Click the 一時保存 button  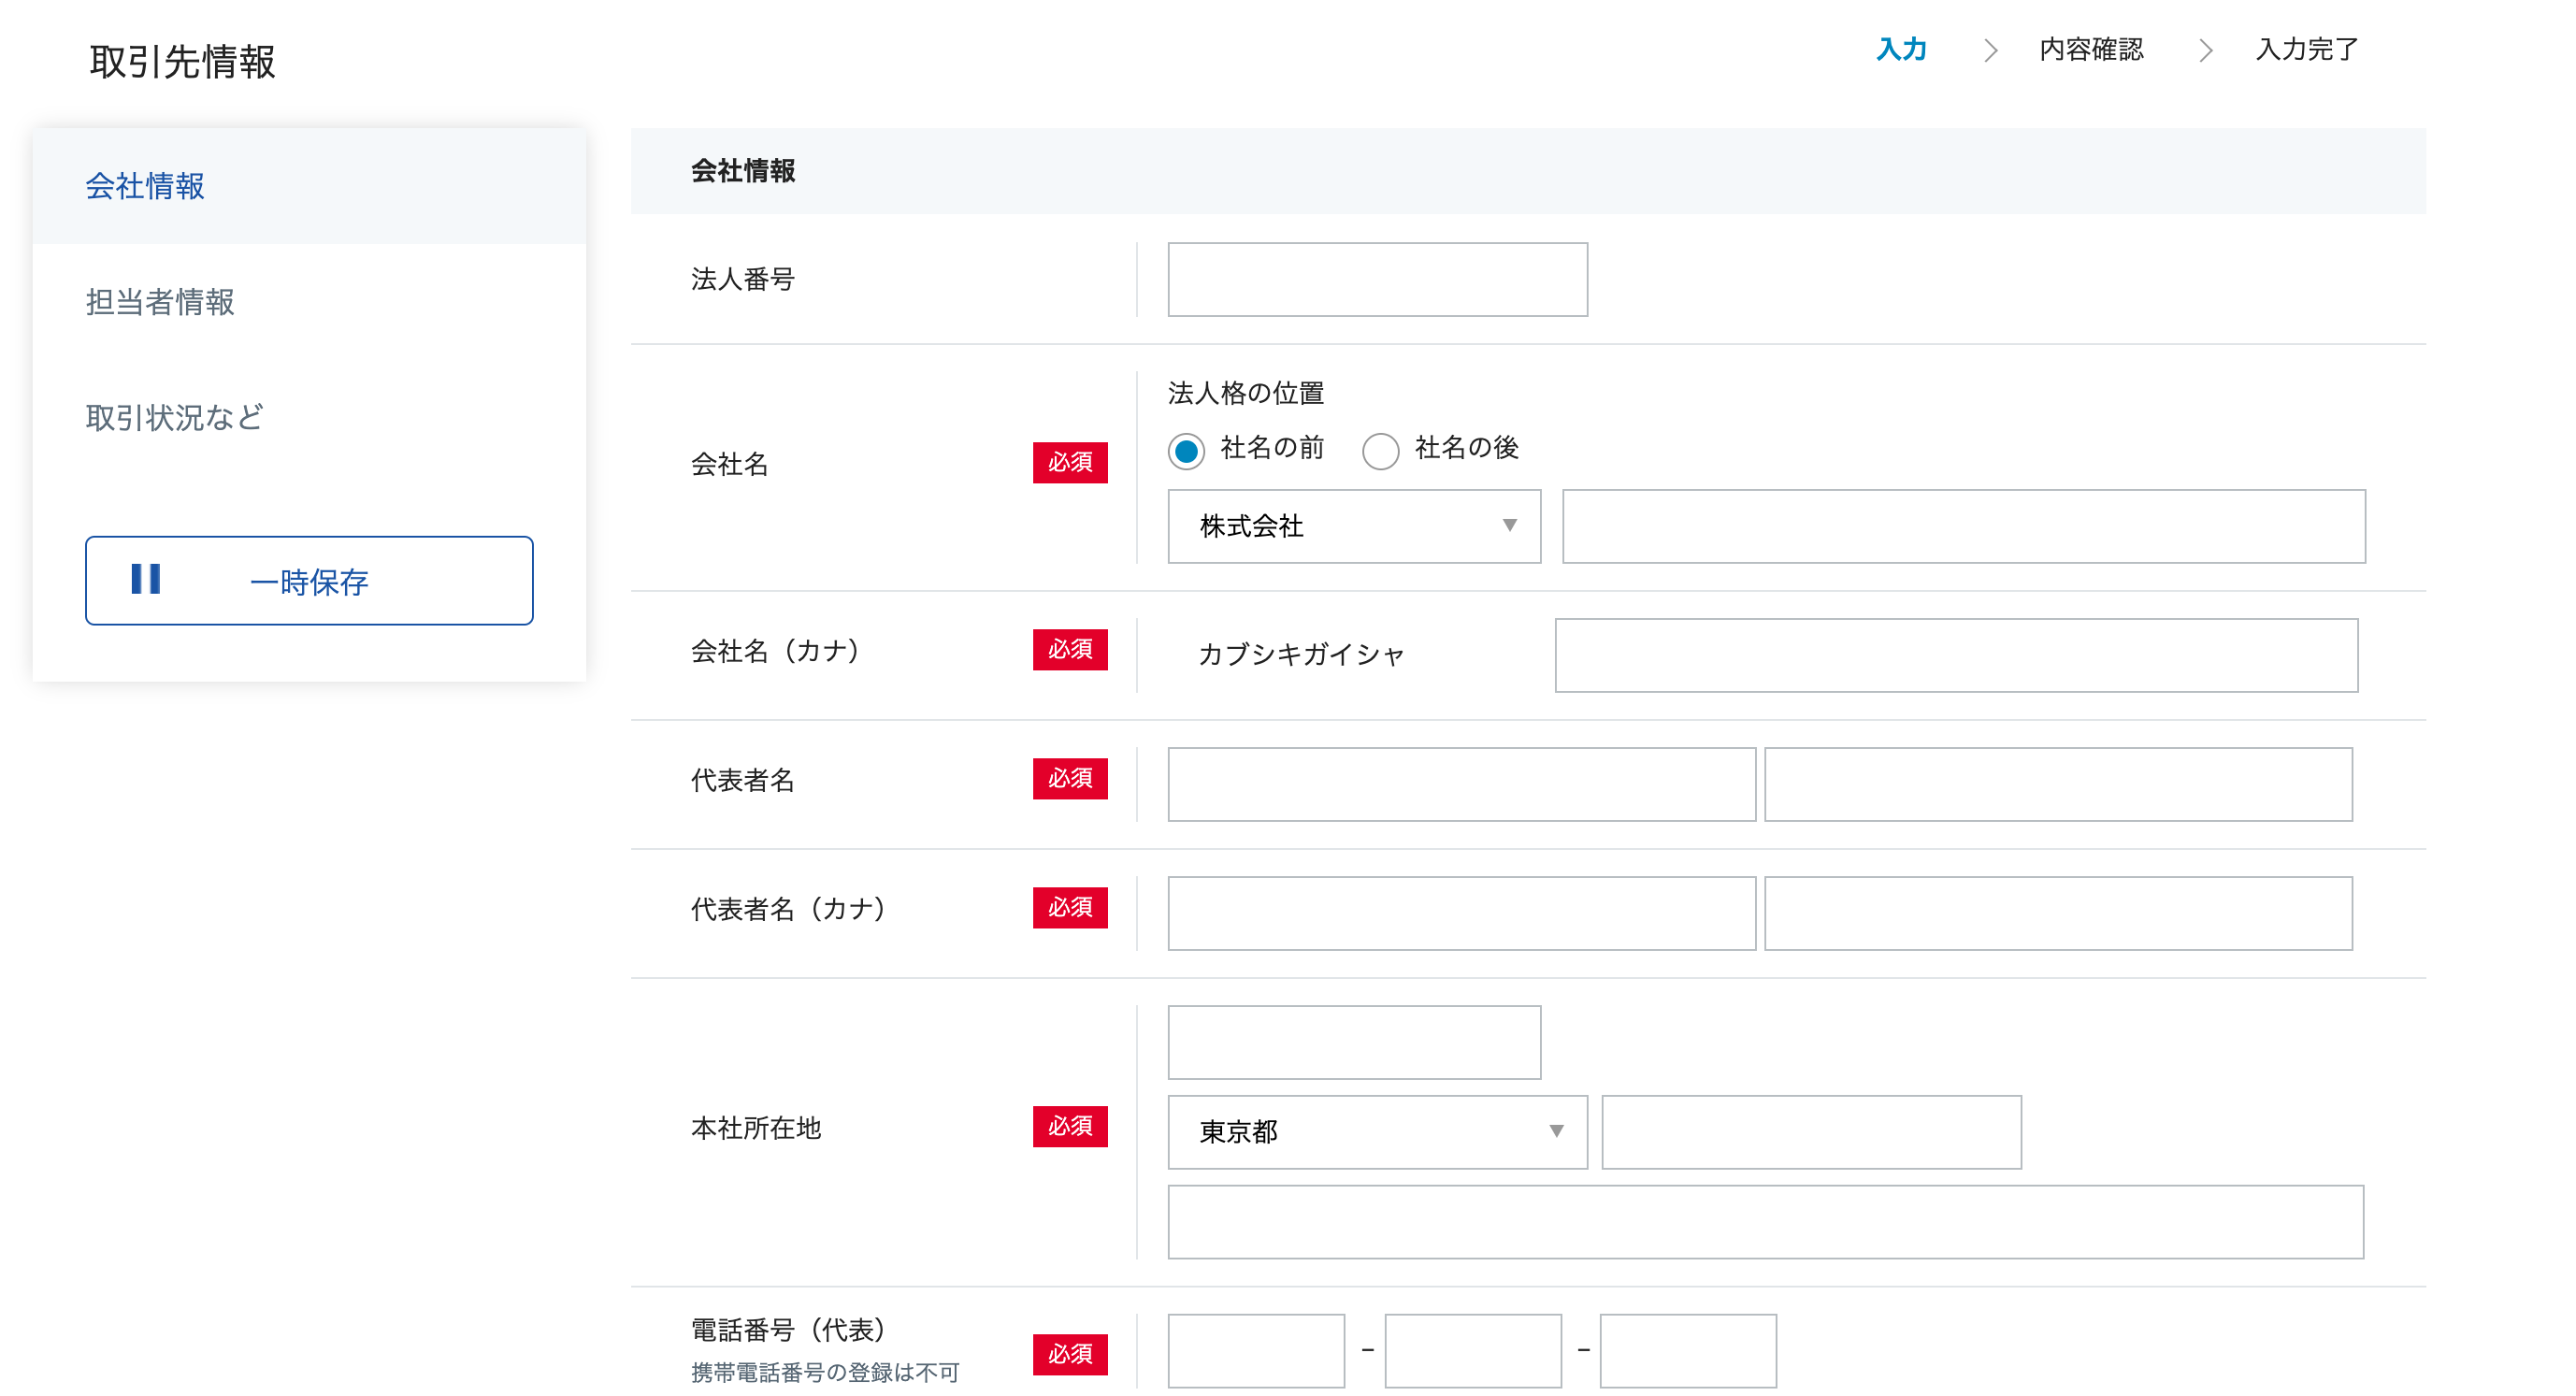coord(309,580)
